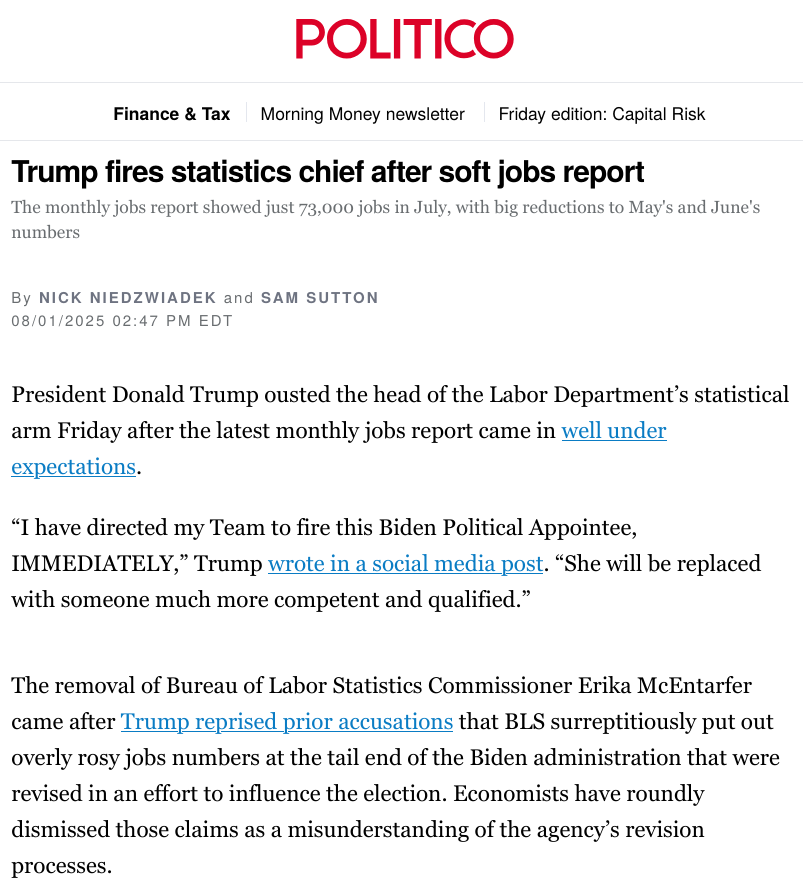803x882 pixels.
Task: Click the POLITICO logo
Action: click(x=403, y=40)
